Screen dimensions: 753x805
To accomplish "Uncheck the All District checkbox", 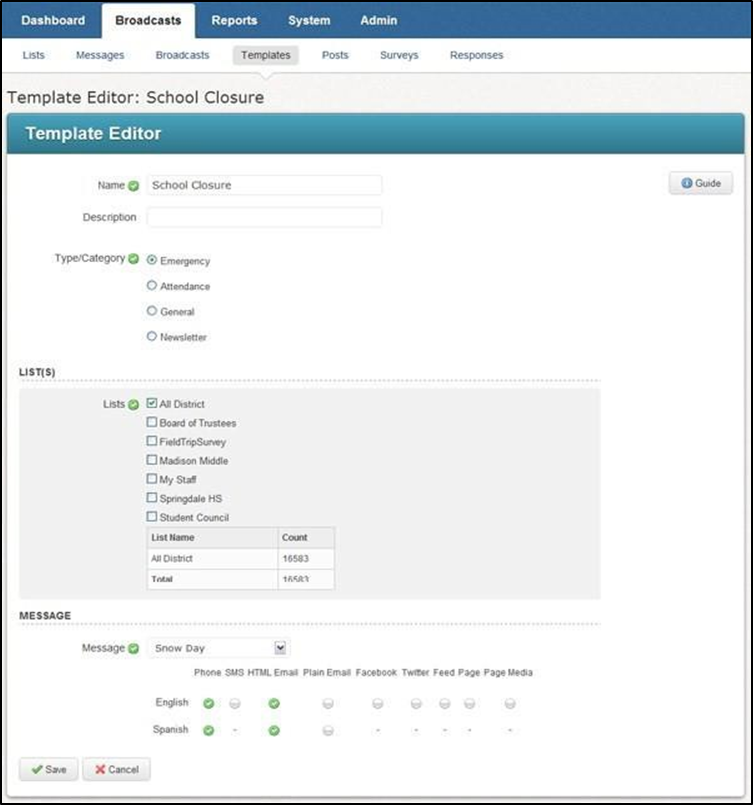I will (152, 403).
